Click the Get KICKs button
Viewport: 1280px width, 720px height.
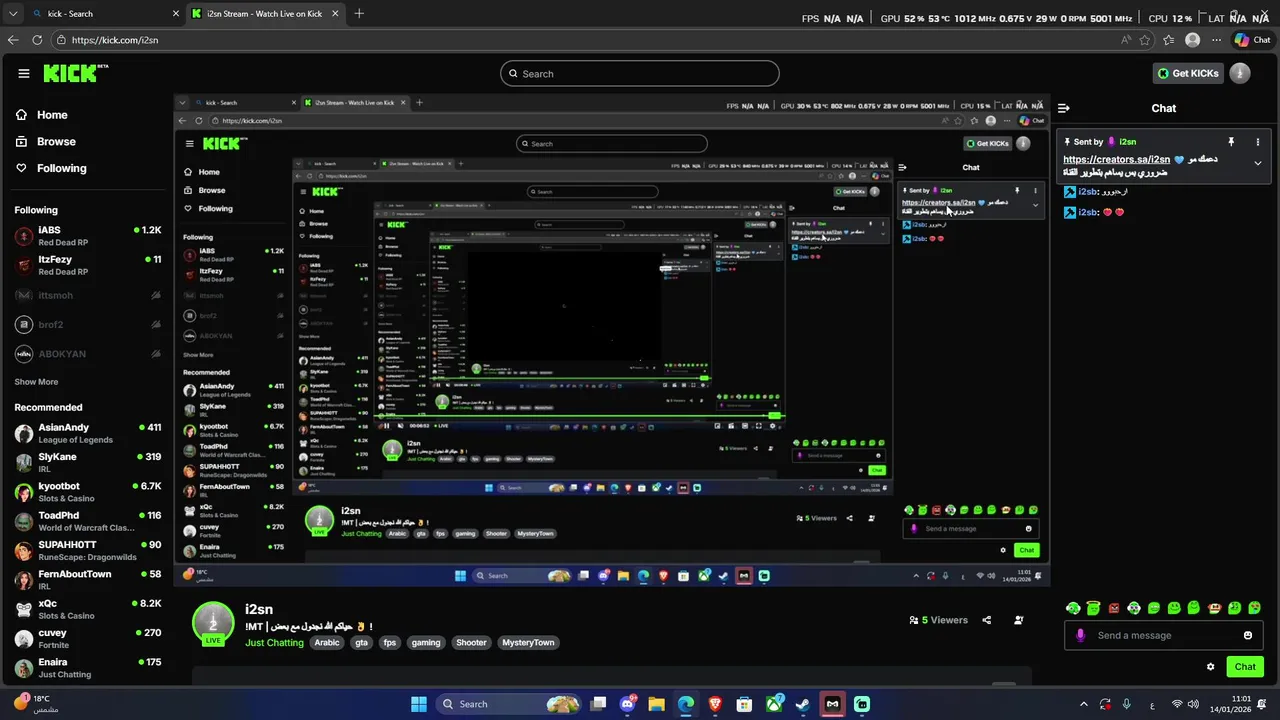pos(1188,73)
